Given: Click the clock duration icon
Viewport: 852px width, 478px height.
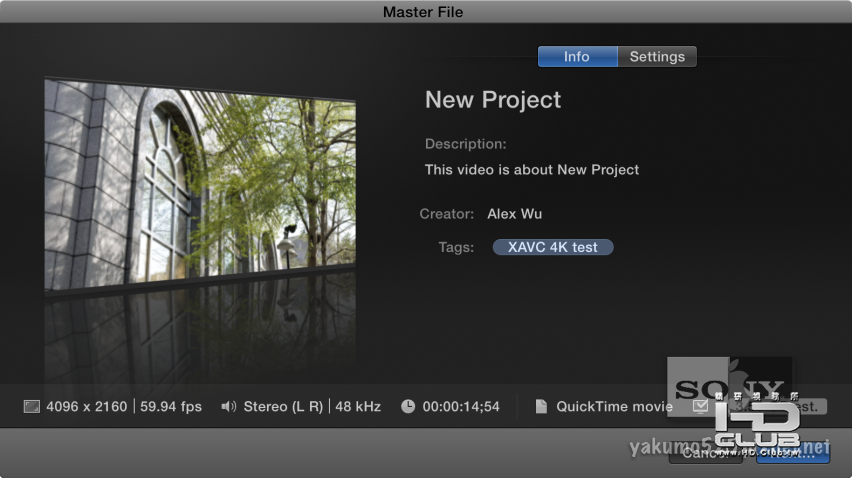Looking at the screenshot, I should (408, 406).
